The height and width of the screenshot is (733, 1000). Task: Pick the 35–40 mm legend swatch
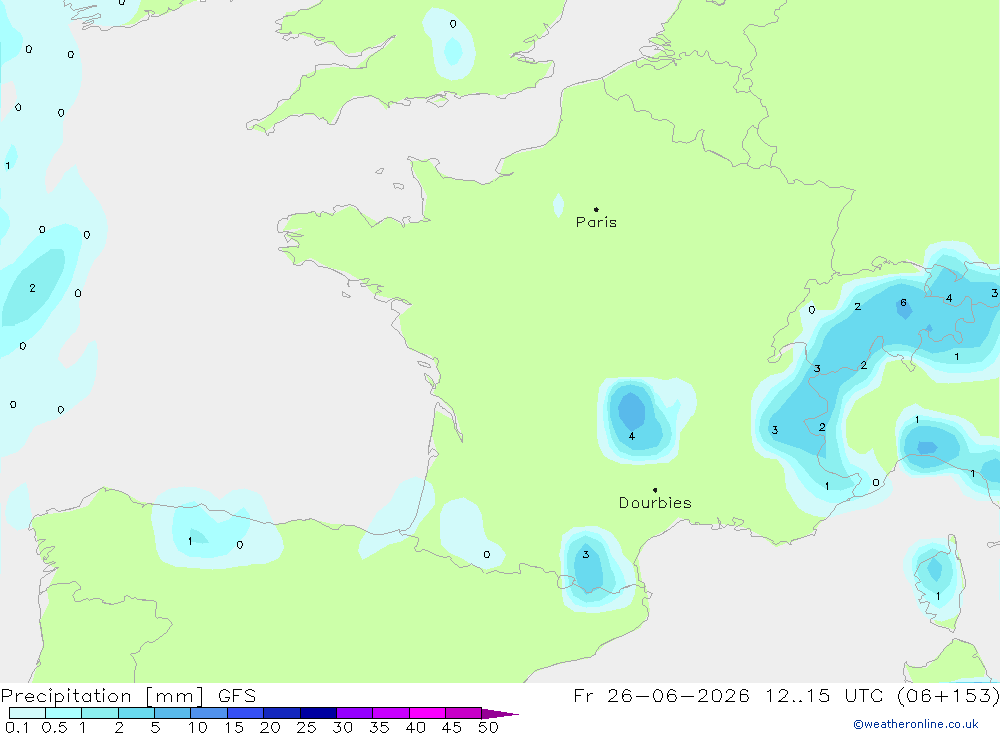click(390, 713)
